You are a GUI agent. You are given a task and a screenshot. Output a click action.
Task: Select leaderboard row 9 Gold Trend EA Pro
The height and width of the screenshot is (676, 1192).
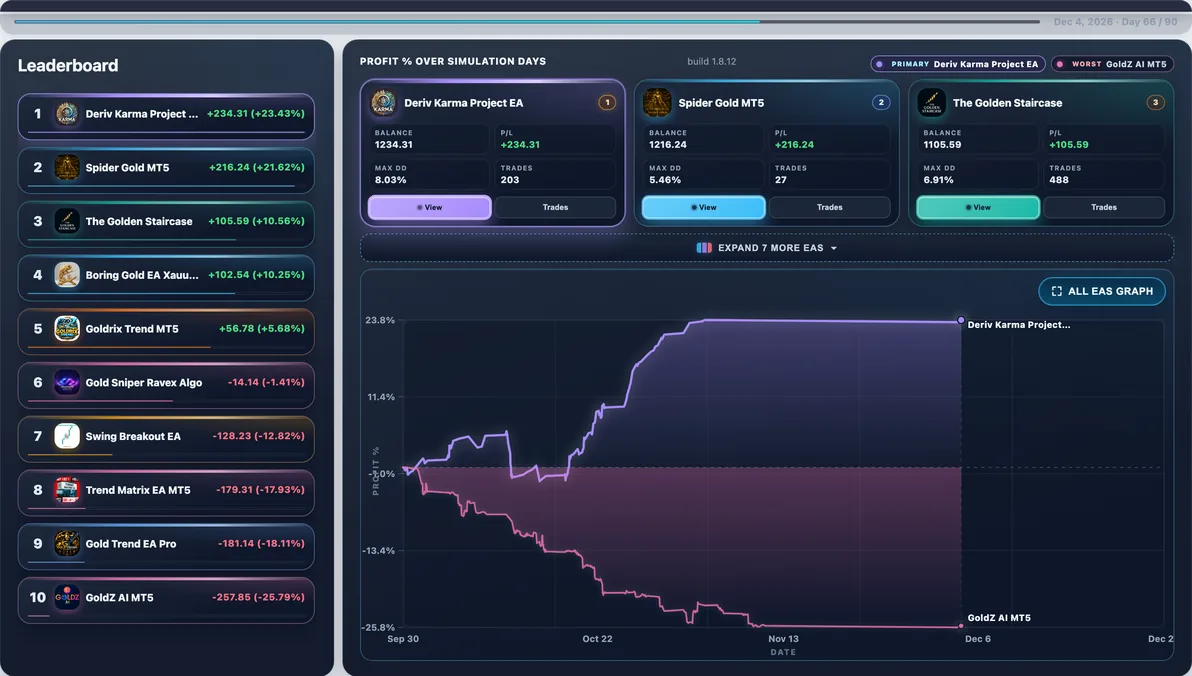coord(166,547)
